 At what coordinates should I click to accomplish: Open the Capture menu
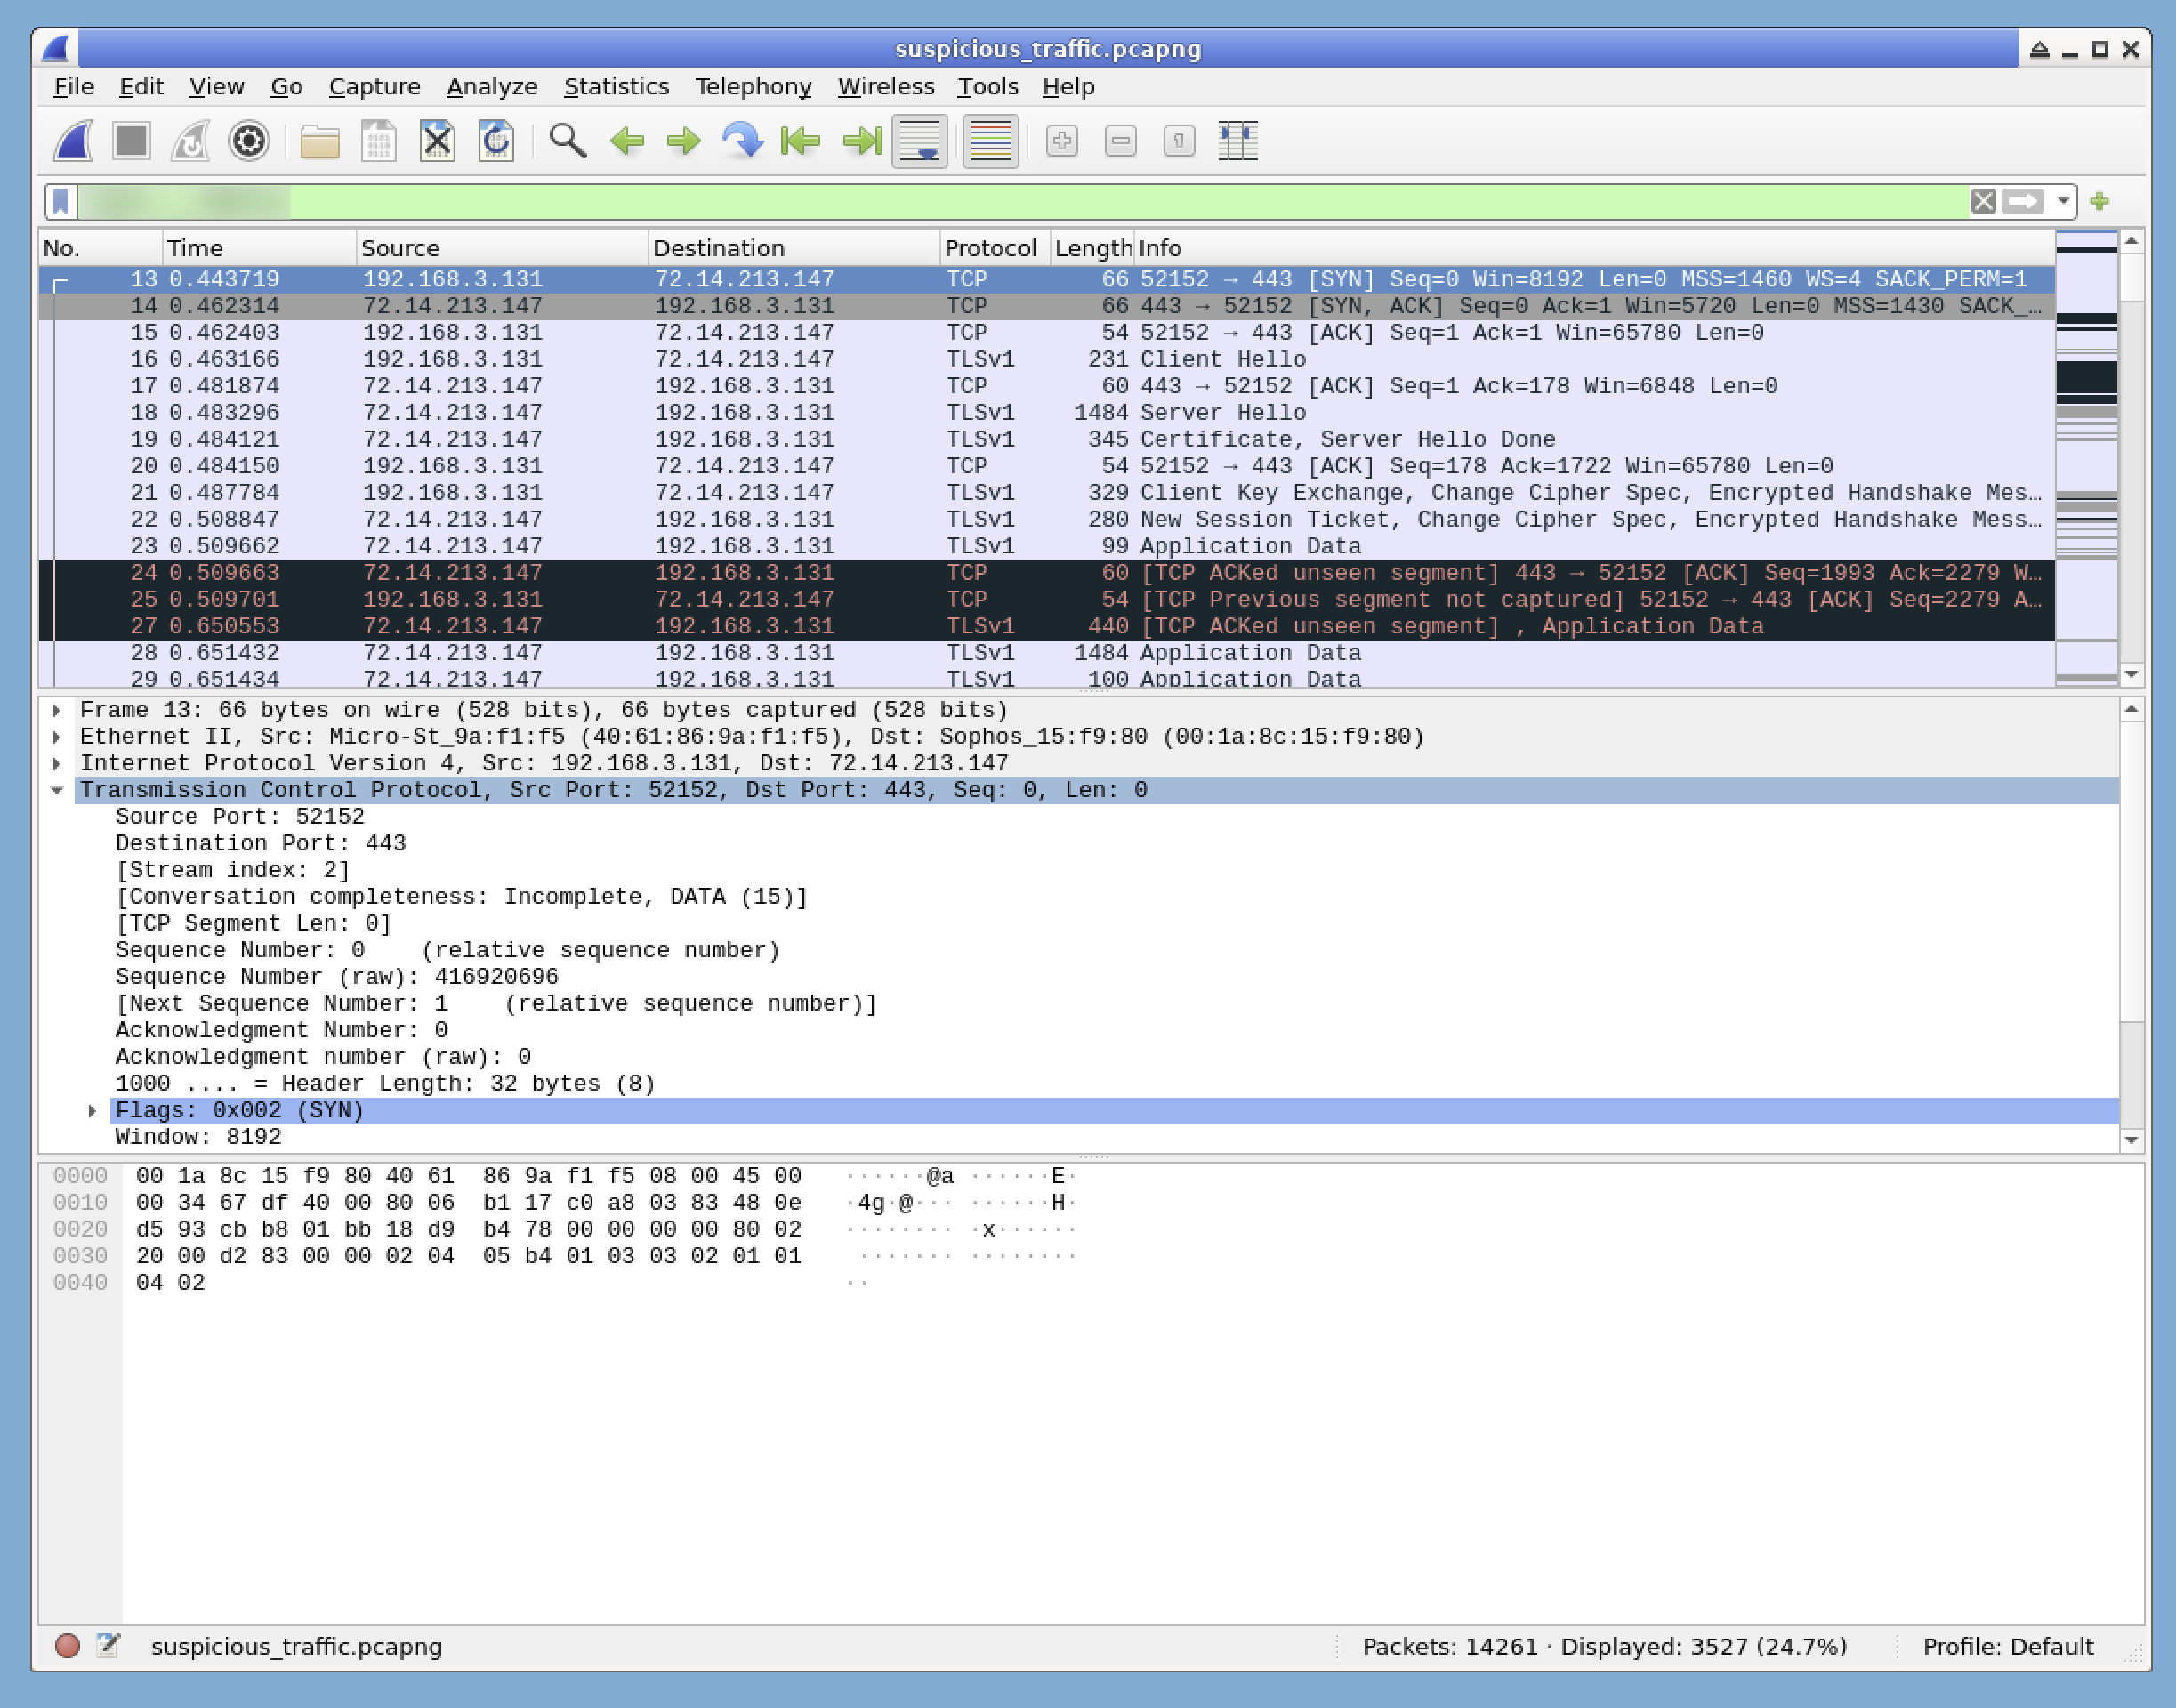pos(375,87)
